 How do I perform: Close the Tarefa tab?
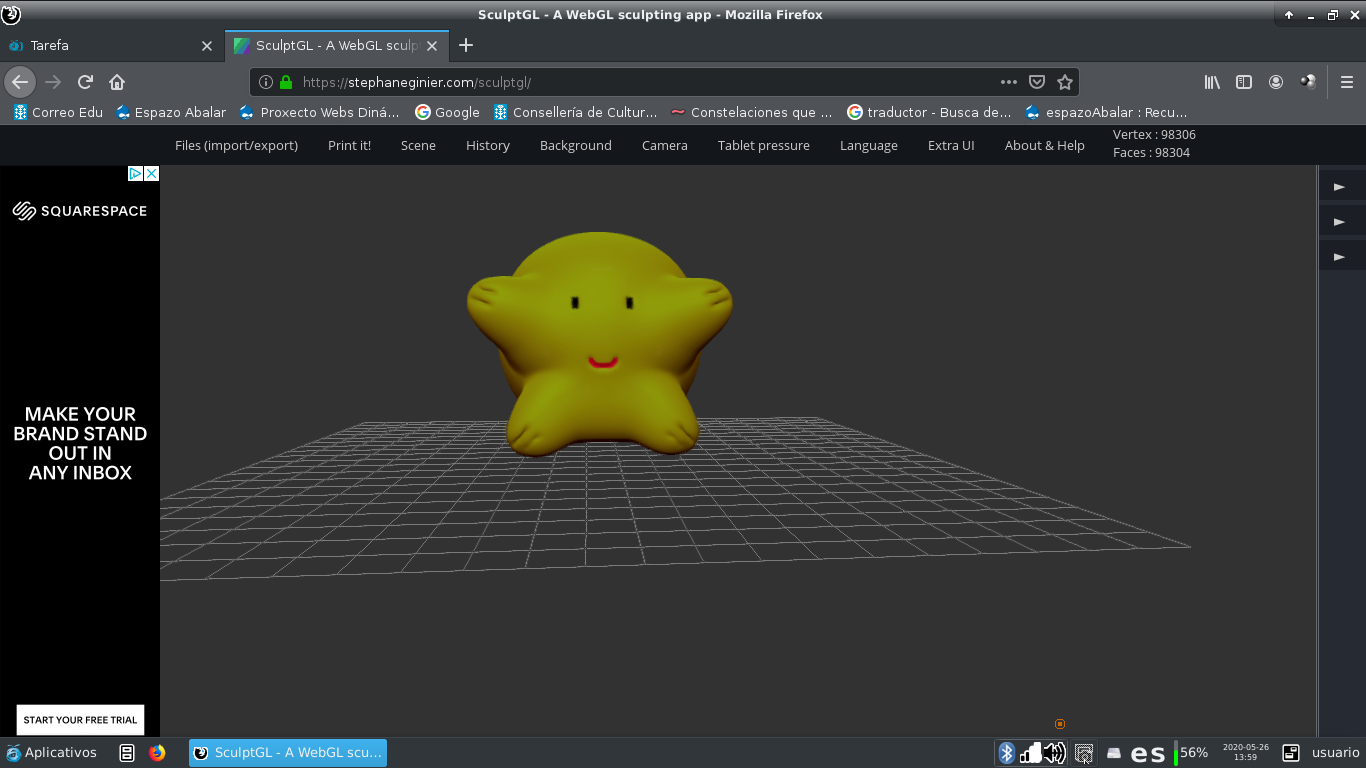coord(207,46)
